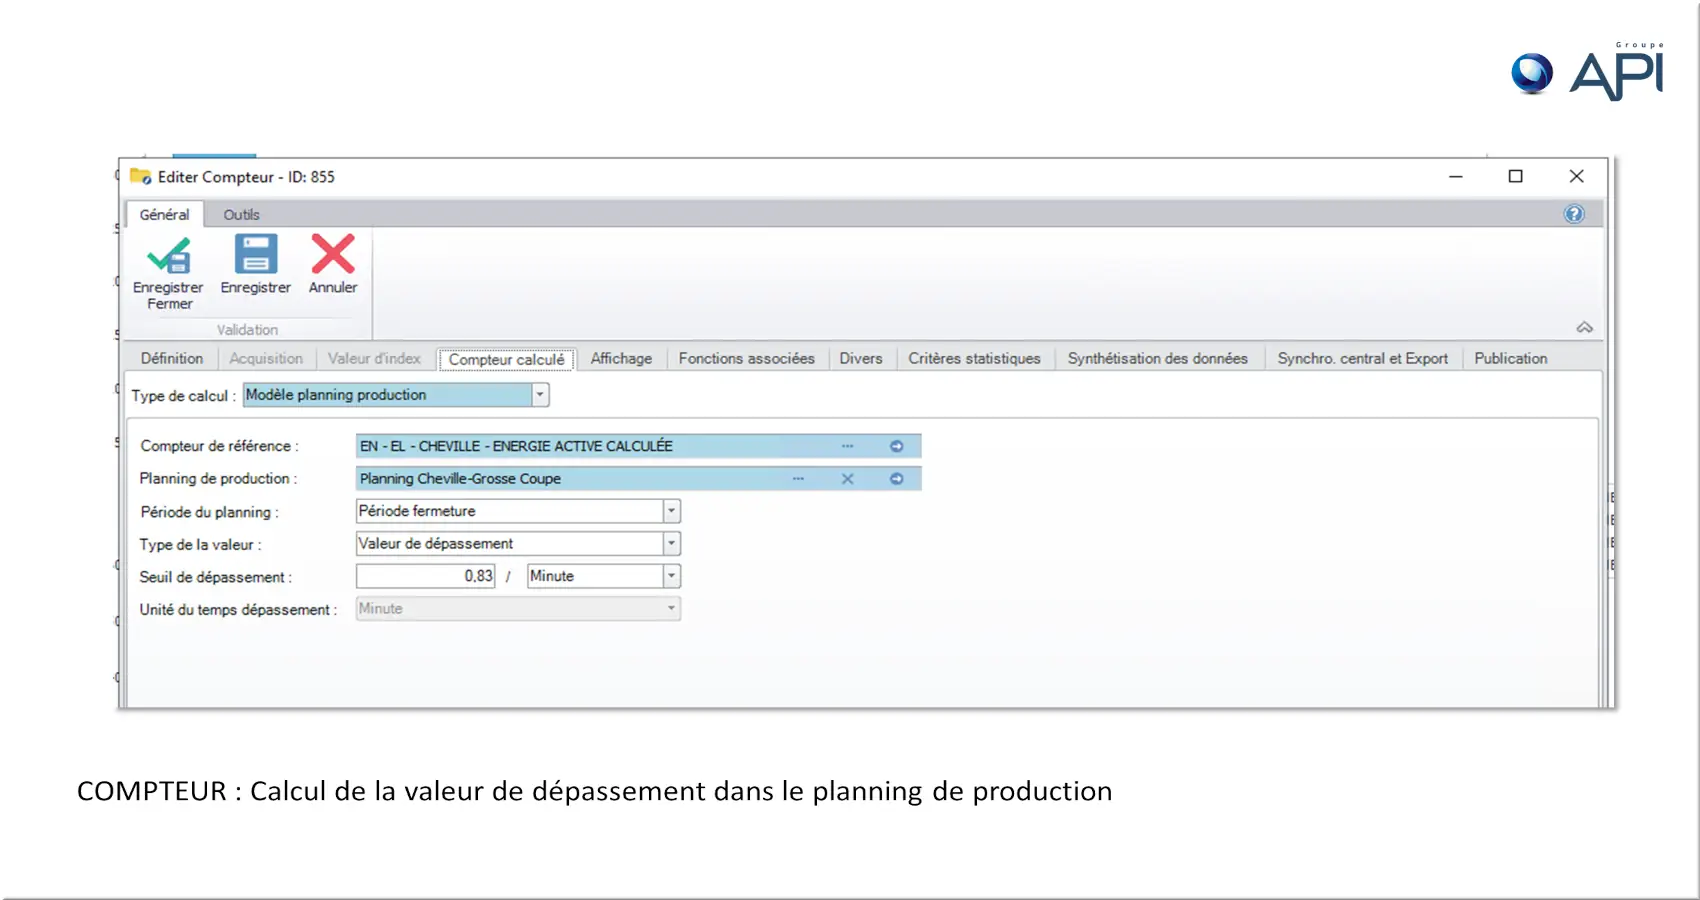
Task: Open the Affichage tab
Action: pos(621,358)
